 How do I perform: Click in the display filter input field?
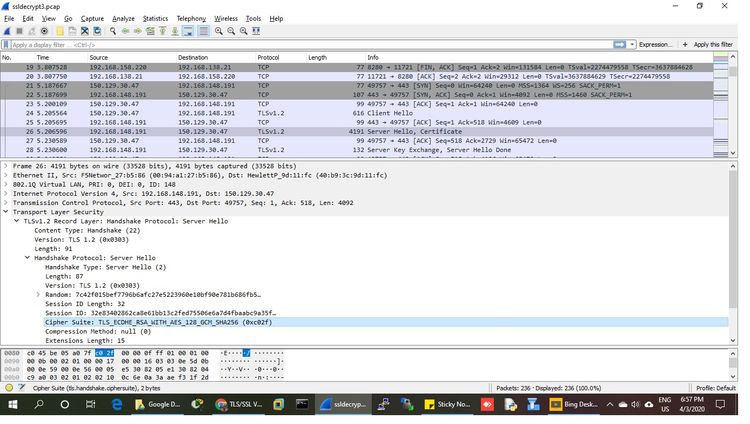pyautogui.click(x=300, y=44)
